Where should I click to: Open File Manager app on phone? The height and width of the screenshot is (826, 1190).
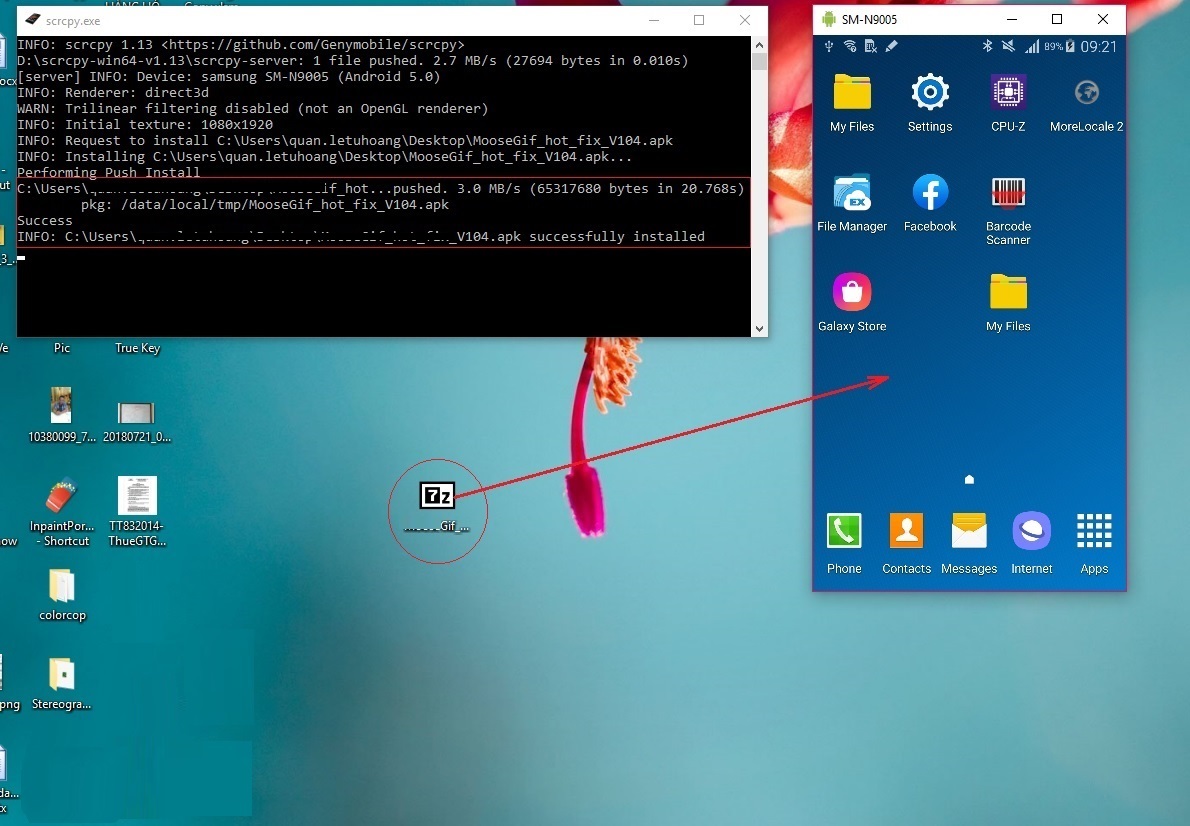point(852,203)
